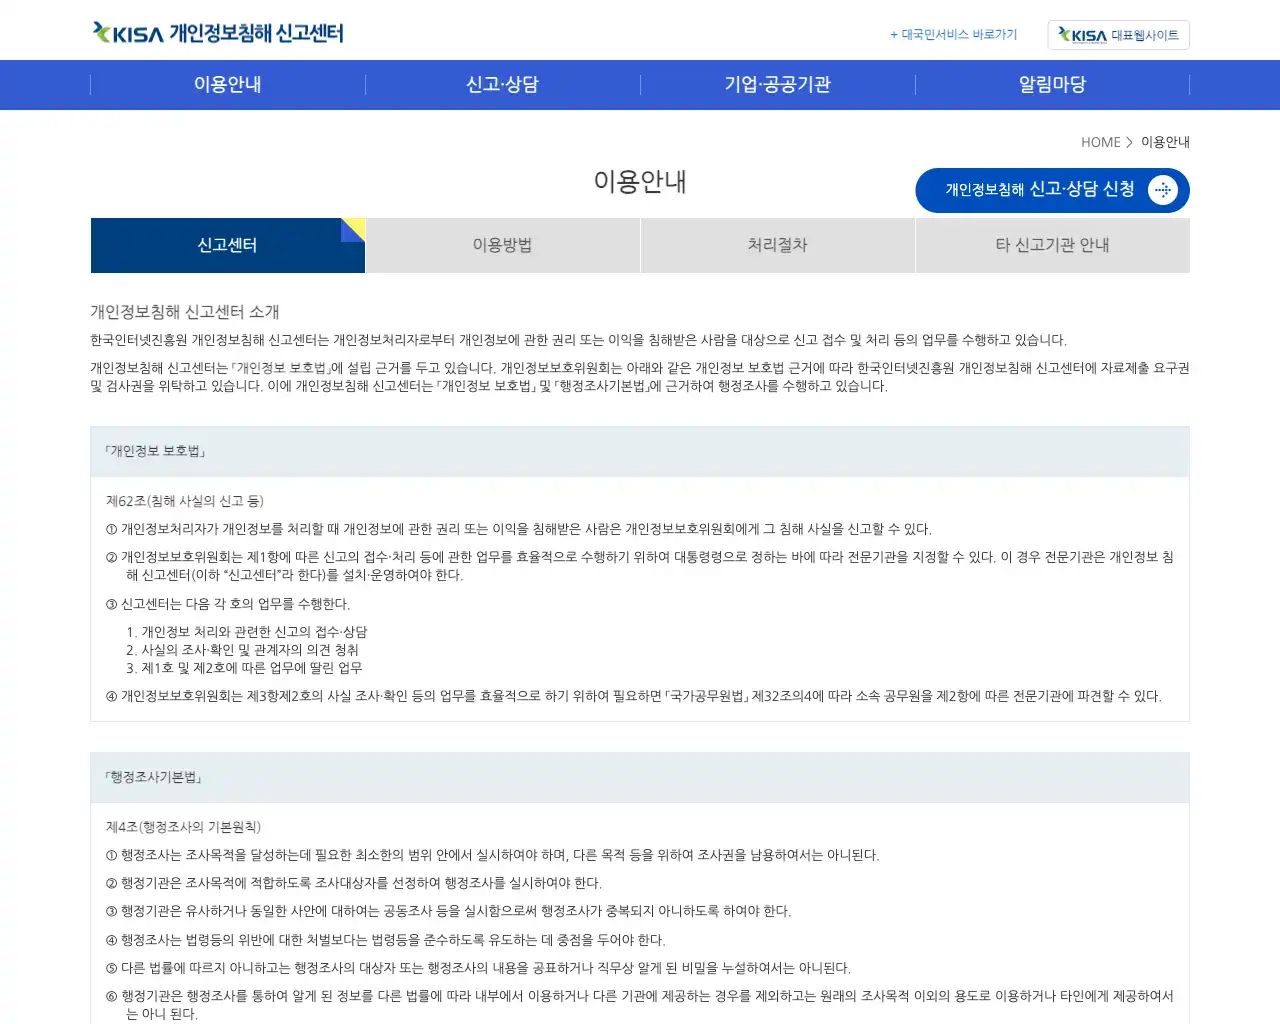
Task: Click the 제4조(행정조사의 기본원칙) line
Action: 184,827
